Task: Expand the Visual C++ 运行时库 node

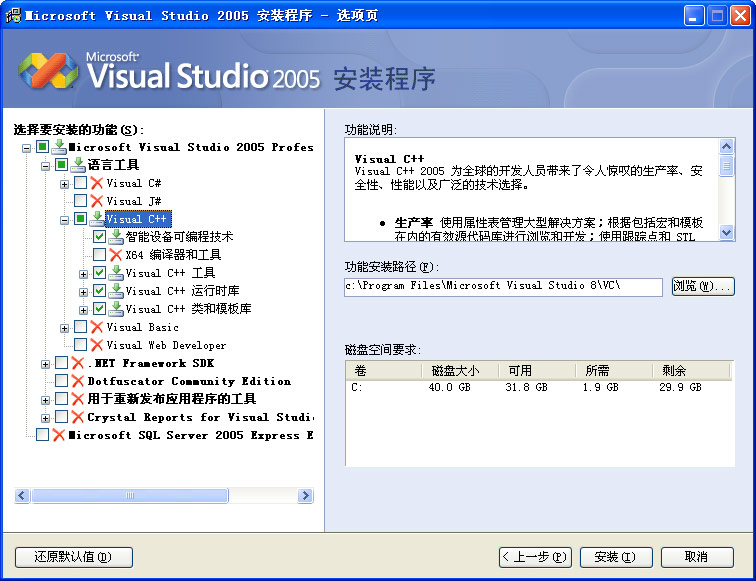Action: click(x=83, y=292)
